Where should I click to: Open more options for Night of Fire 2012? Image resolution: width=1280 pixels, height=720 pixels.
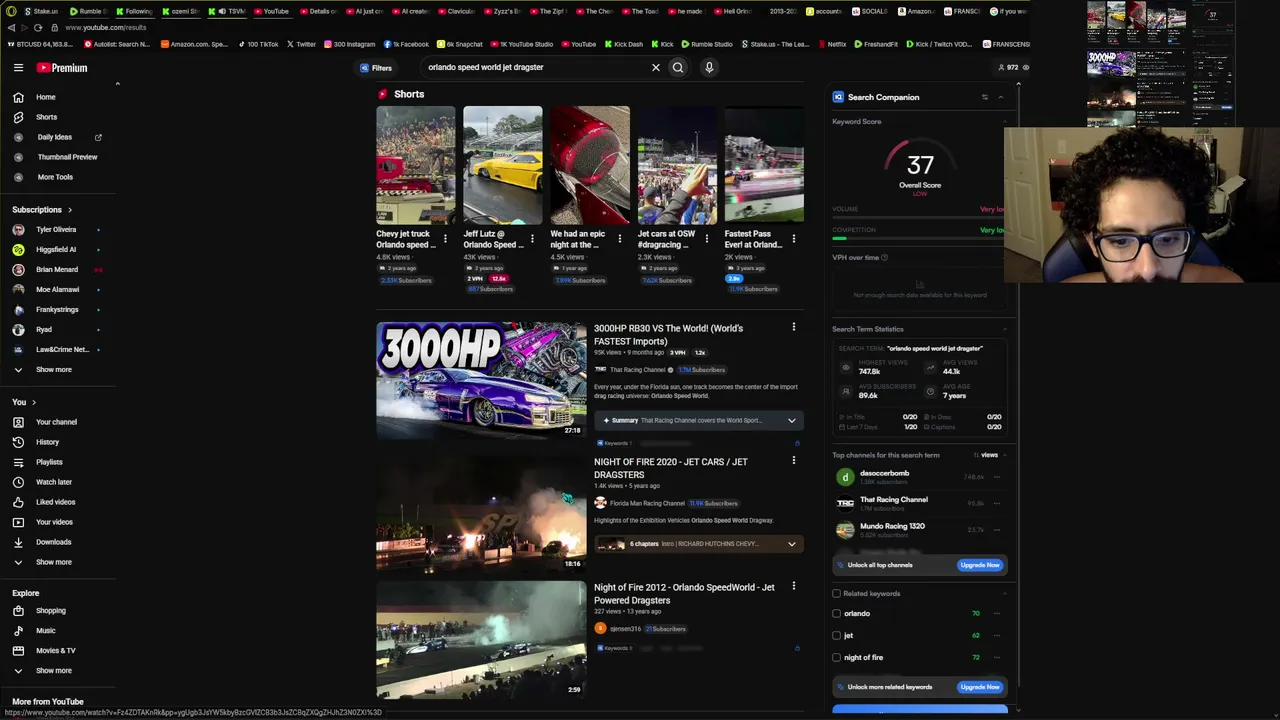pyautogui.click(x=794, y=587)
